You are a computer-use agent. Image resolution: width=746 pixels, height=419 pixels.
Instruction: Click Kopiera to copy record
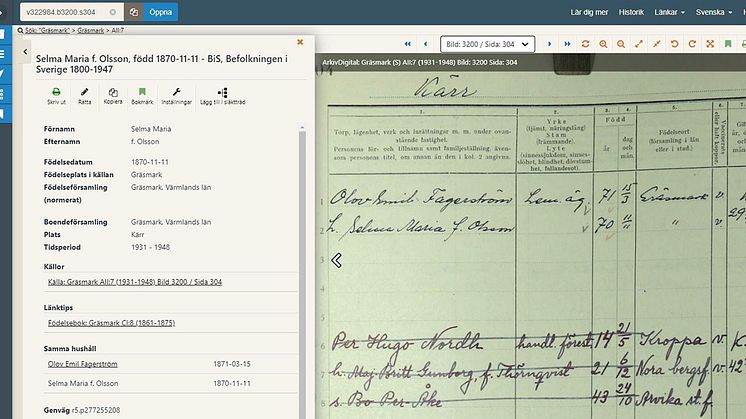point(113,96)
